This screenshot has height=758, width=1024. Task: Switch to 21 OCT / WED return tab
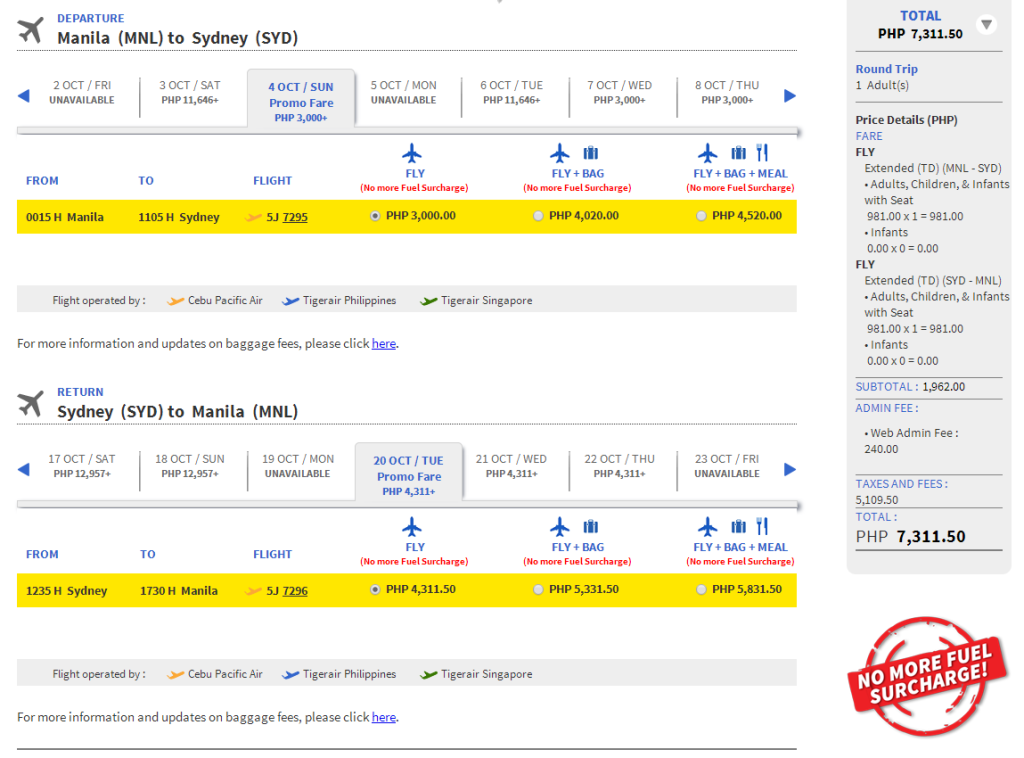tap(511, 466)
